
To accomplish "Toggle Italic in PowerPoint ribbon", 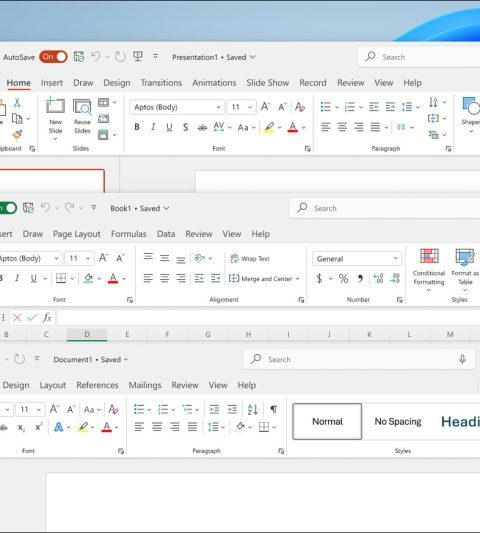I will [x=153, y=127].
